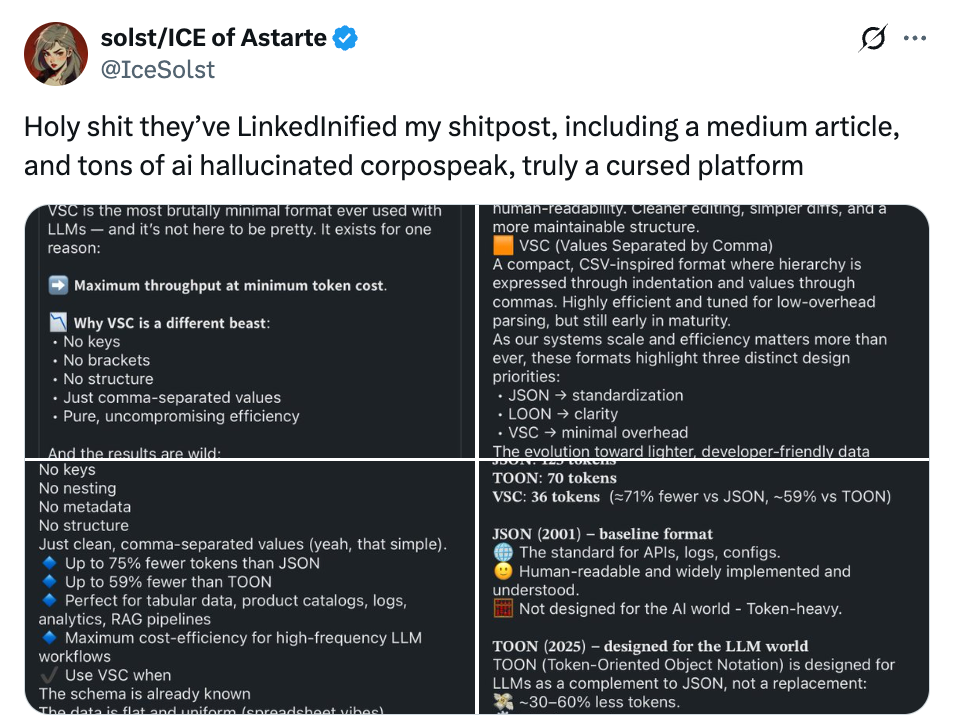Click the display name solst/ICE of Astarte
Screen dimensions: 954x722
(x=214, y=39)
